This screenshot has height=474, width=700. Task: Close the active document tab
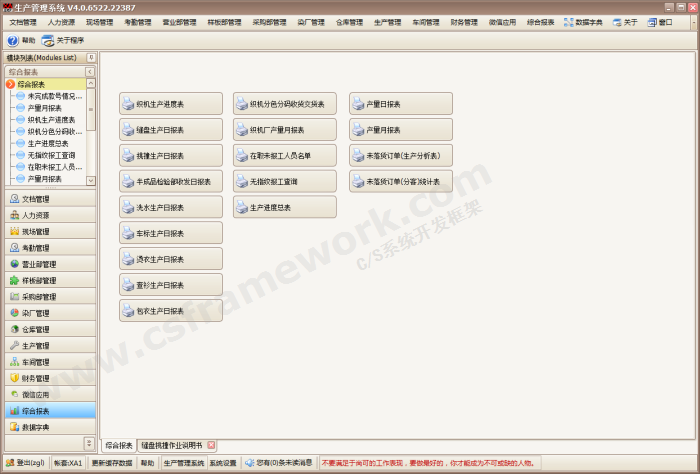(211, 445)
